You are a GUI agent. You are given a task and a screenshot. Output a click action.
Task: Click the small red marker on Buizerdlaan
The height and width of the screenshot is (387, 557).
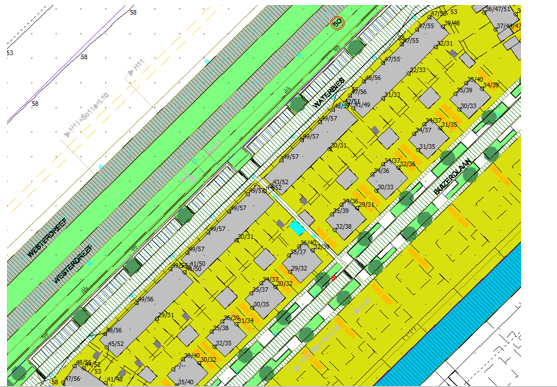[x=333, y=278]
